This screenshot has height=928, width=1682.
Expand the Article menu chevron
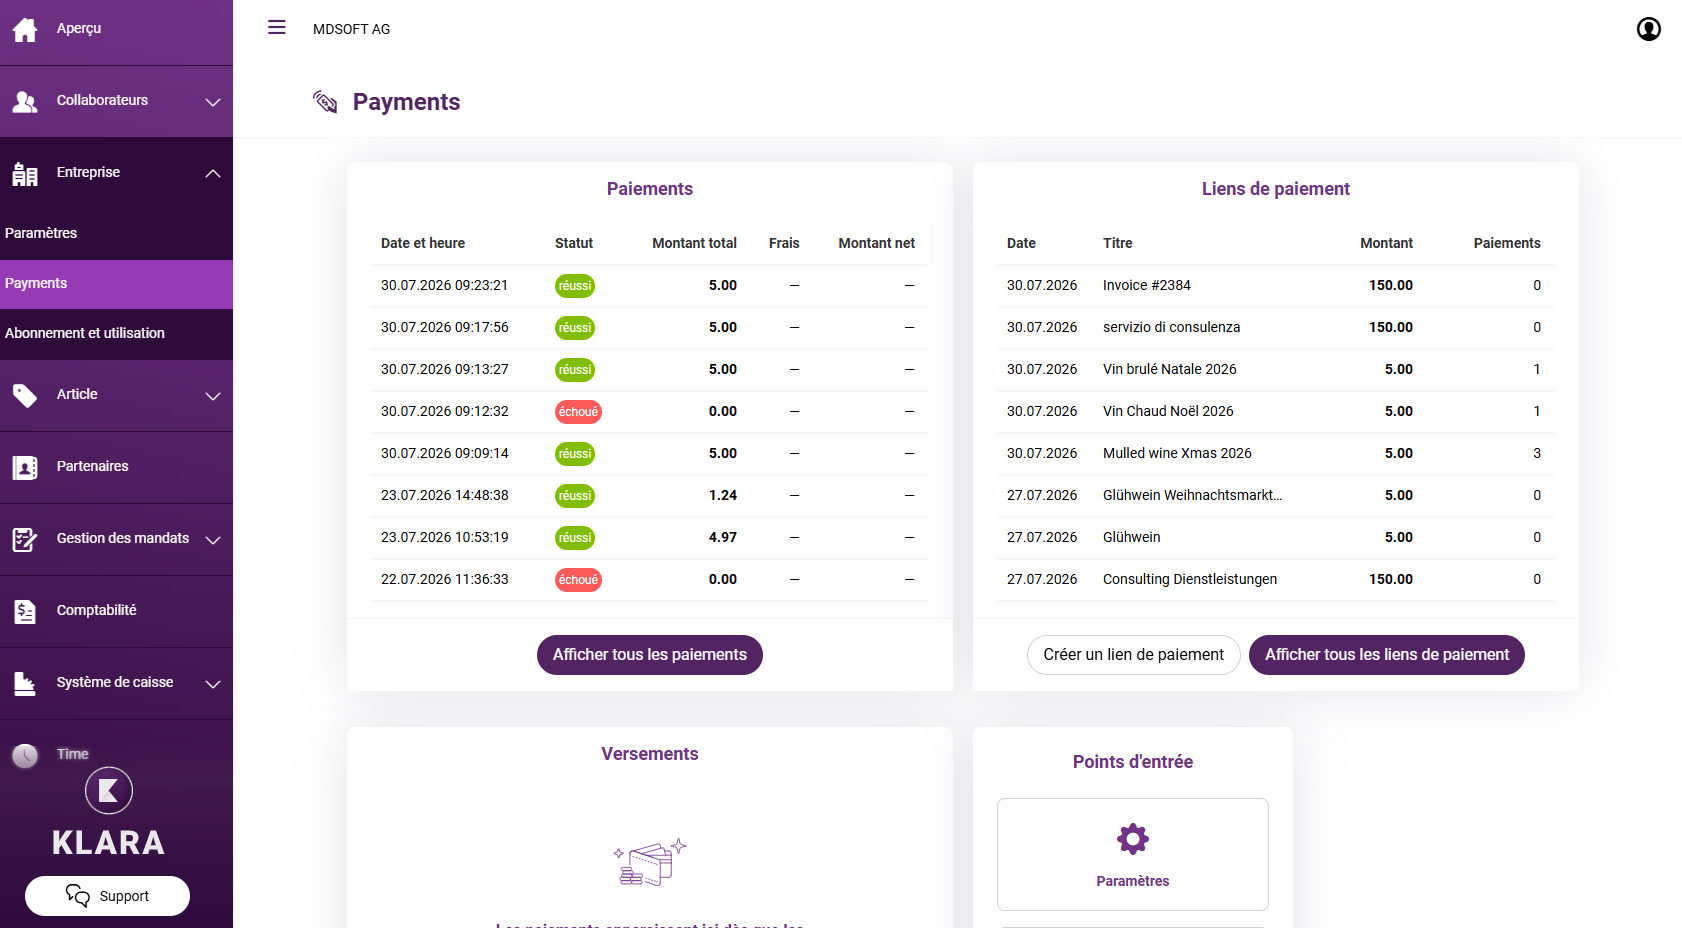213,396
